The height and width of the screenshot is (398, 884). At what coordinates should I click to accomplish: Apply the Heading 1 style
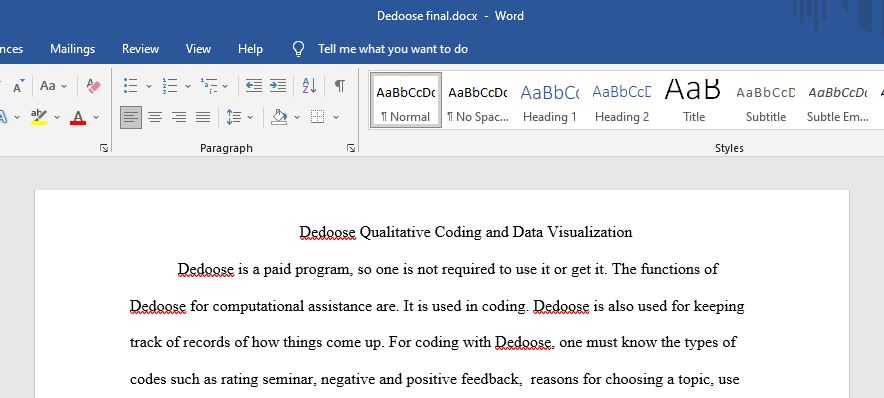pyautogui.click(x=550, y=101)
